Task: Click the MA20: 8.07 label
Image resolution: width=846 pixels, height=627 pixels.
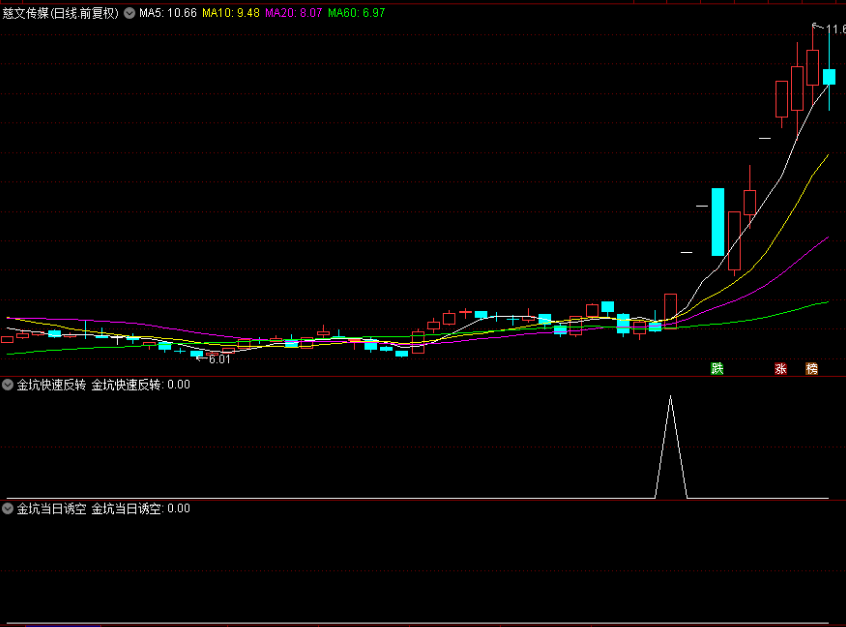Action: (294, 13)
